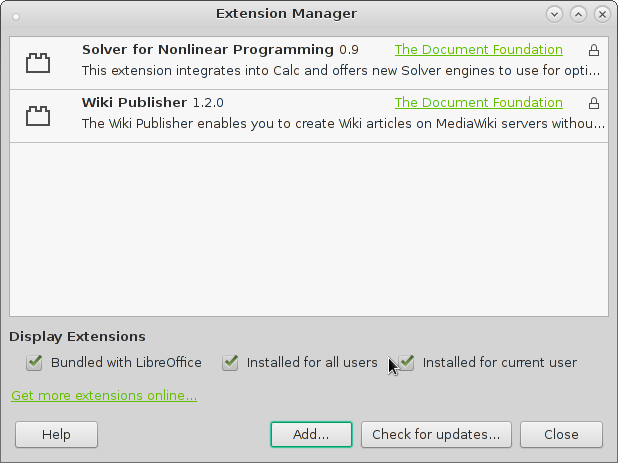Screen dimensions: 618x463
Task: Uncheck Bundled with LibreOffice
Action: click(x=35, y=362)
